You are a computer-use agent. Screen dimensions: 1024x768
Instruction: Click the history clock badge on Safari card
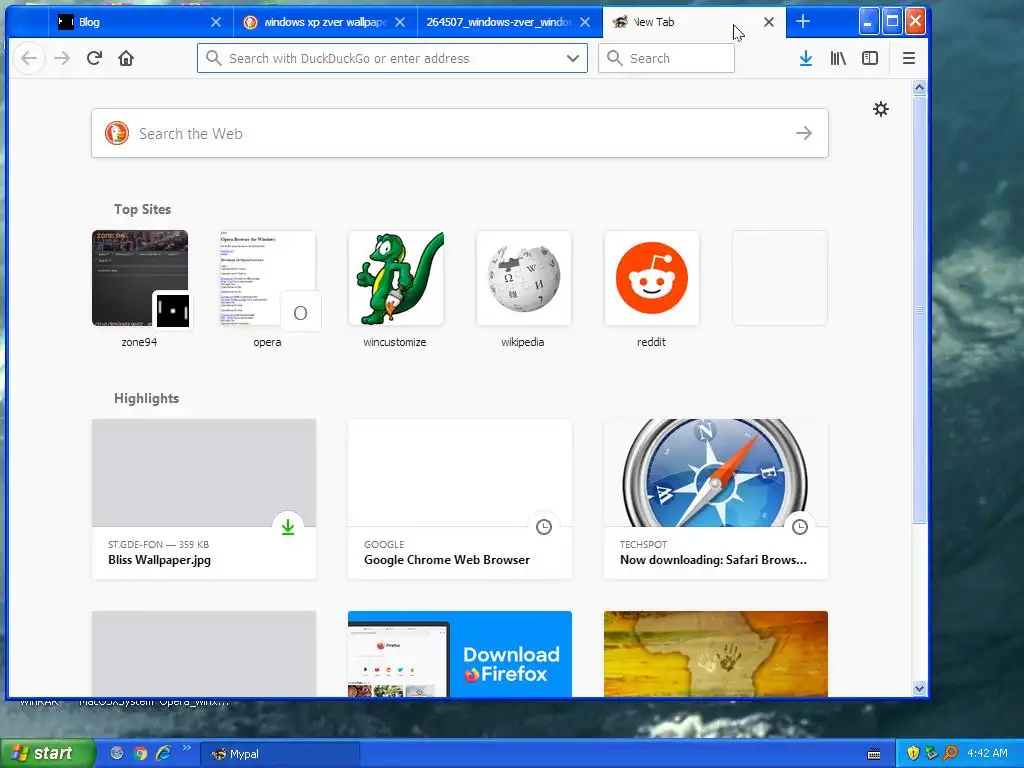coord(800,527)
